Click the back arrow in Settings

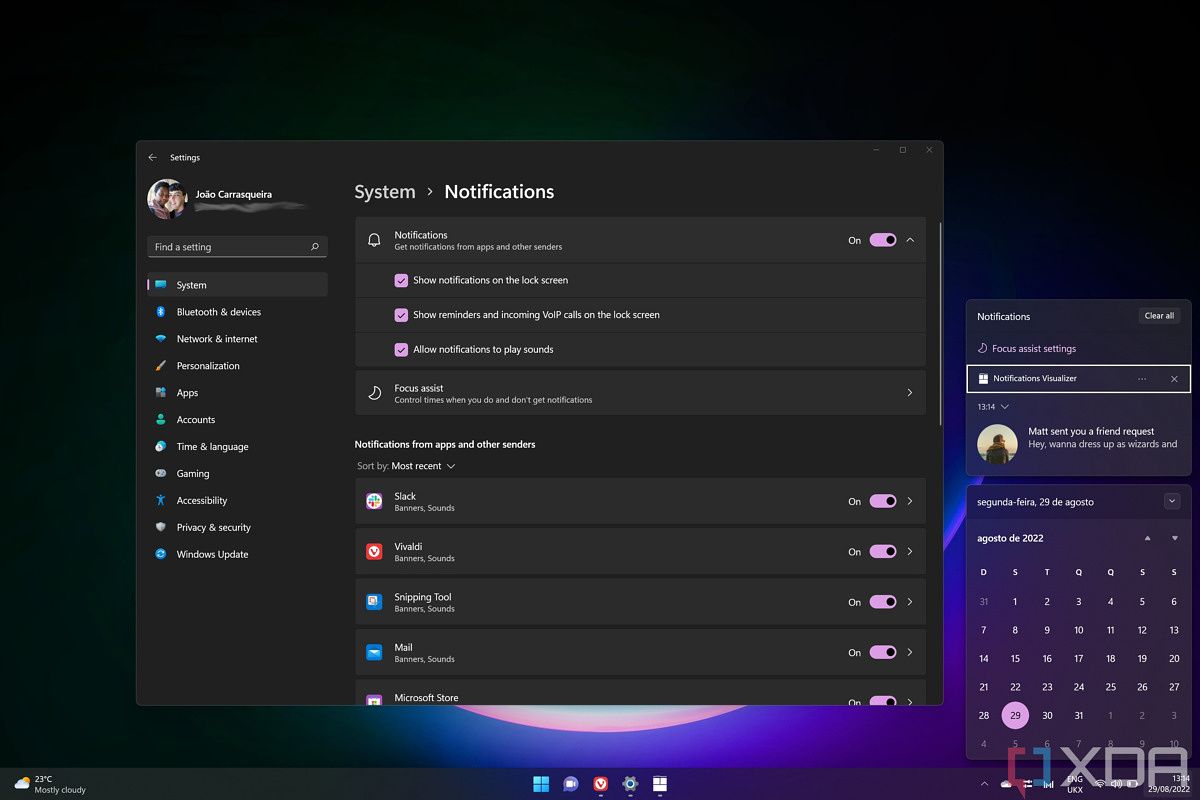152,157
